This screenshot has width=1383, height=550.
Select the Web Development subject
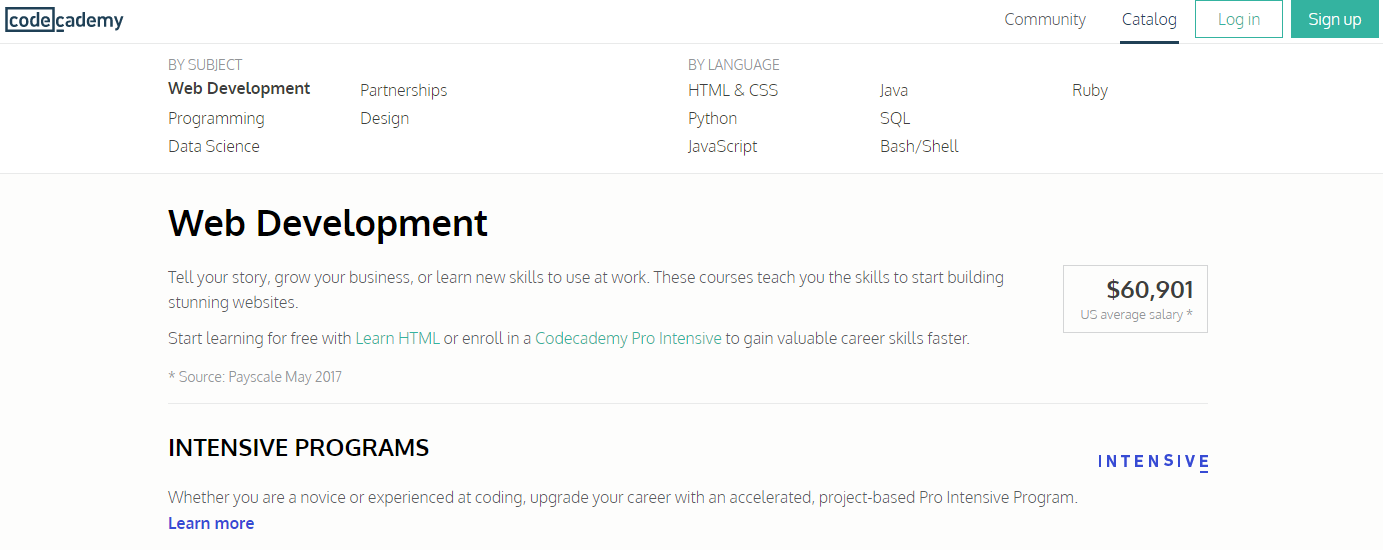point(239,88)
